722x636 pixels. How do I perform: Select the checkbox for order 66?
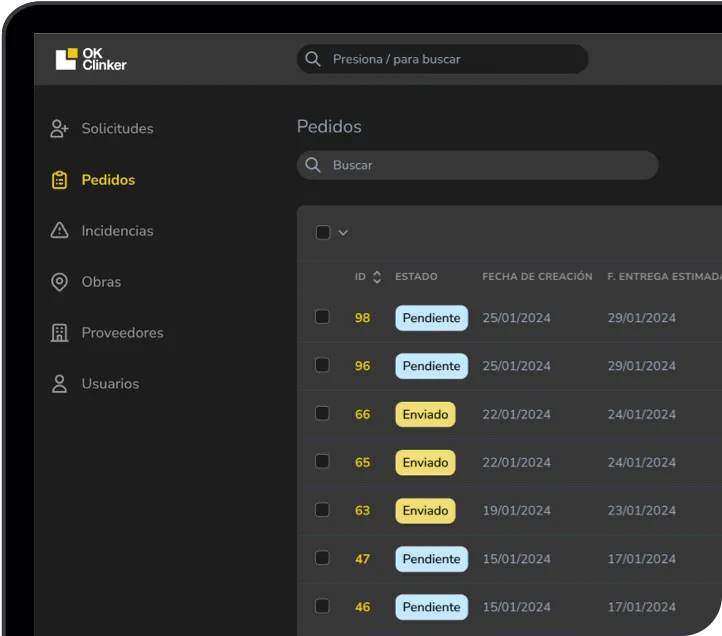point(322,413)
